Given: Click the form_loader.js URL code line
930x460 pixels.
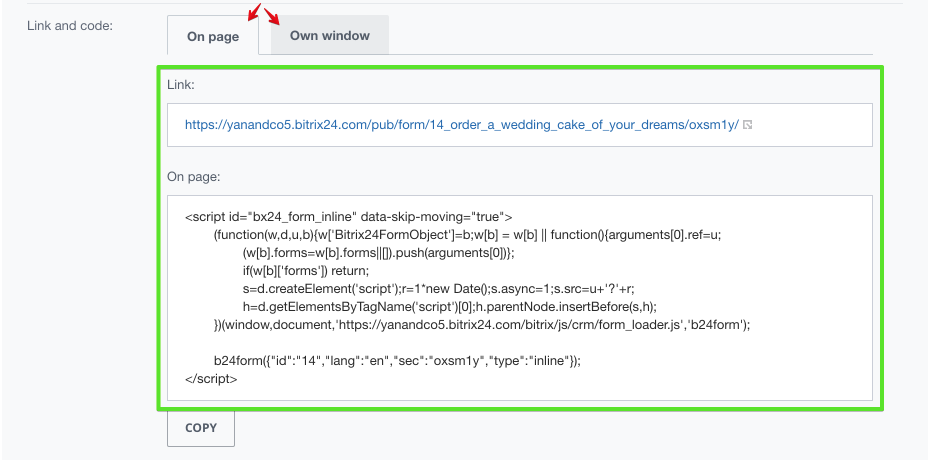Looking at the screenshot, I should click(x=482, y=325).
